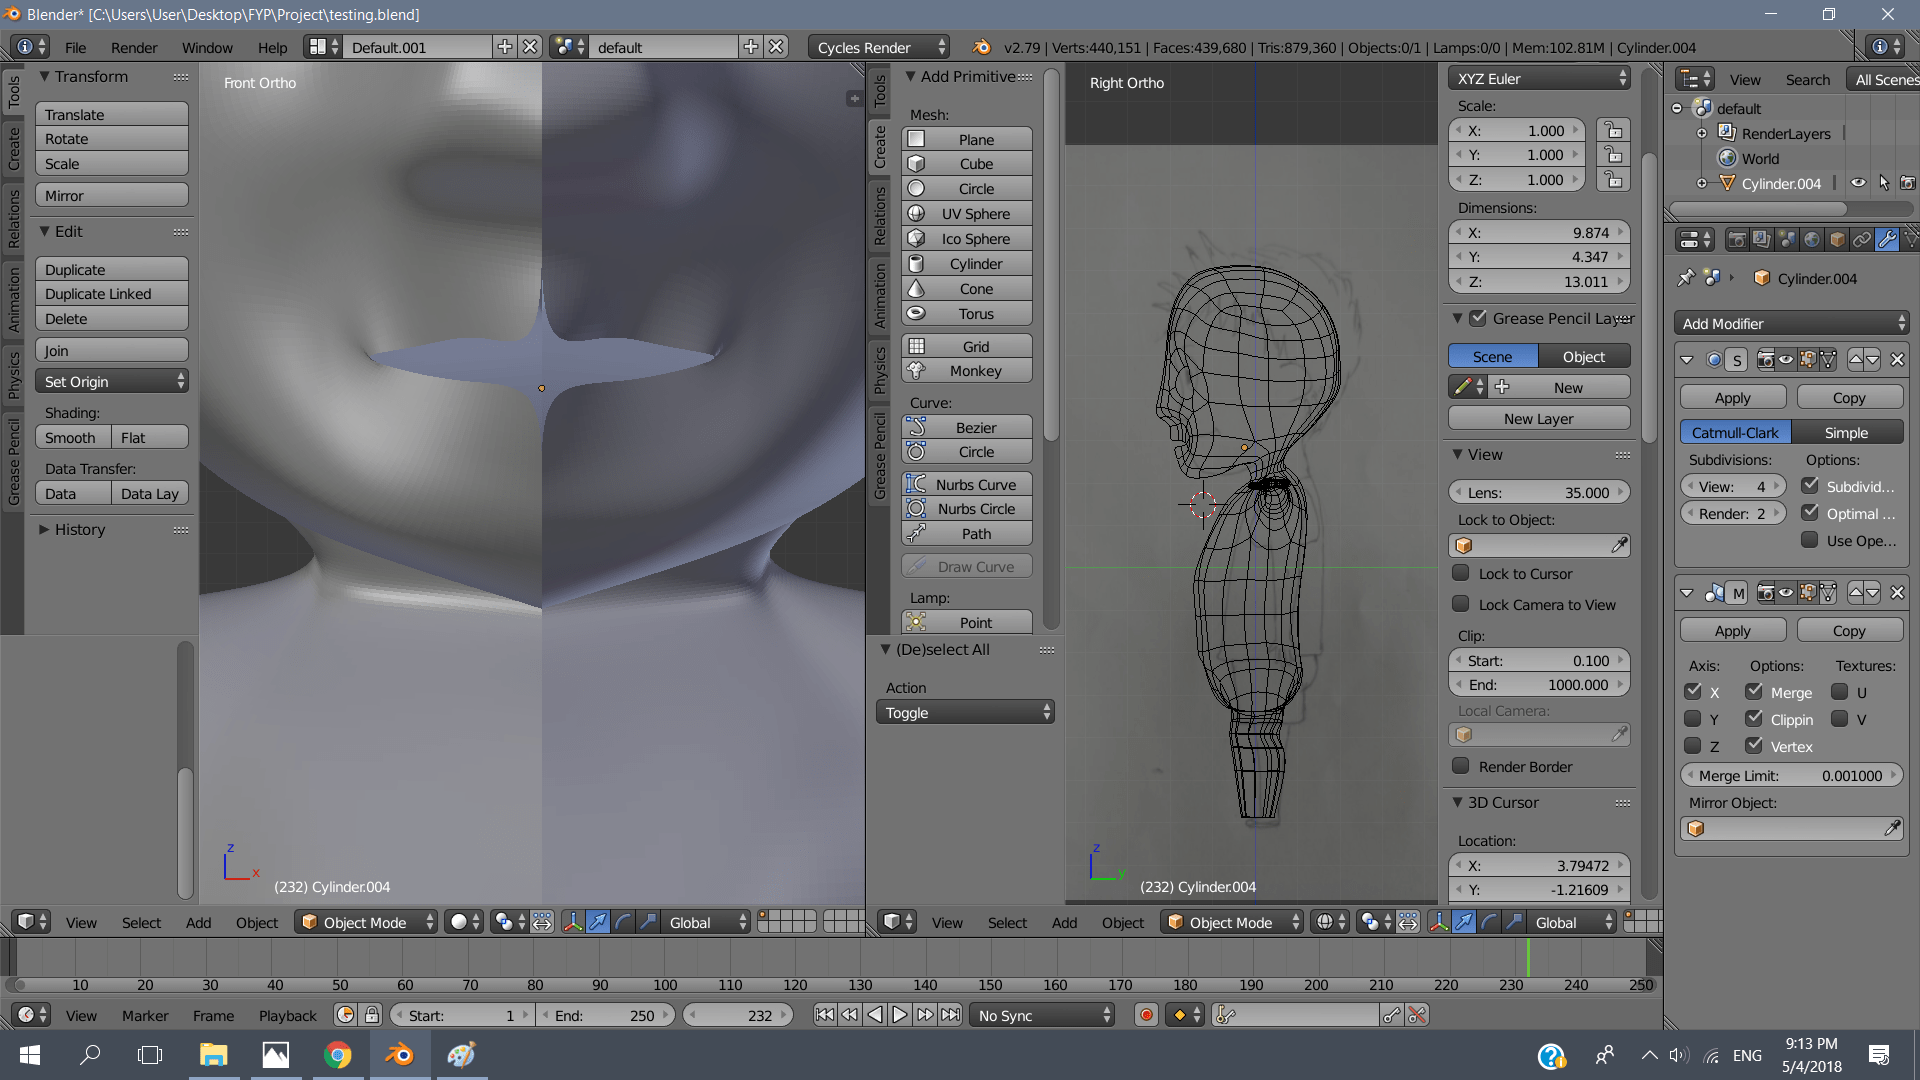
Task: Check the Use OpenSubdiv option on Subsurf modifier
Action: (x=1811, y=540)
